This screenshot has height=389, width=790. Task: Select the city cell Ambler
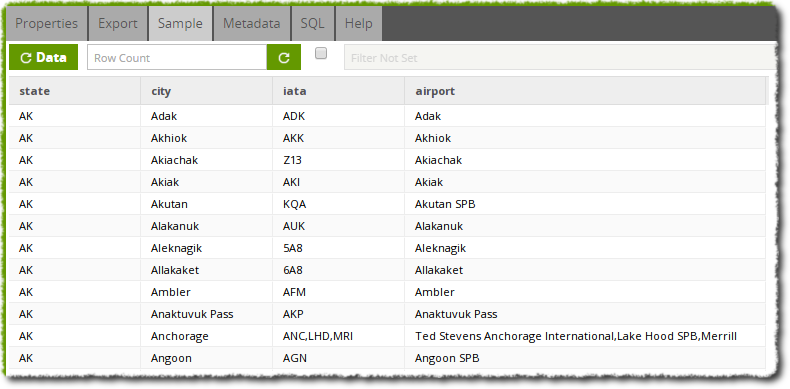pyautogui.click(x=207, y=292)
